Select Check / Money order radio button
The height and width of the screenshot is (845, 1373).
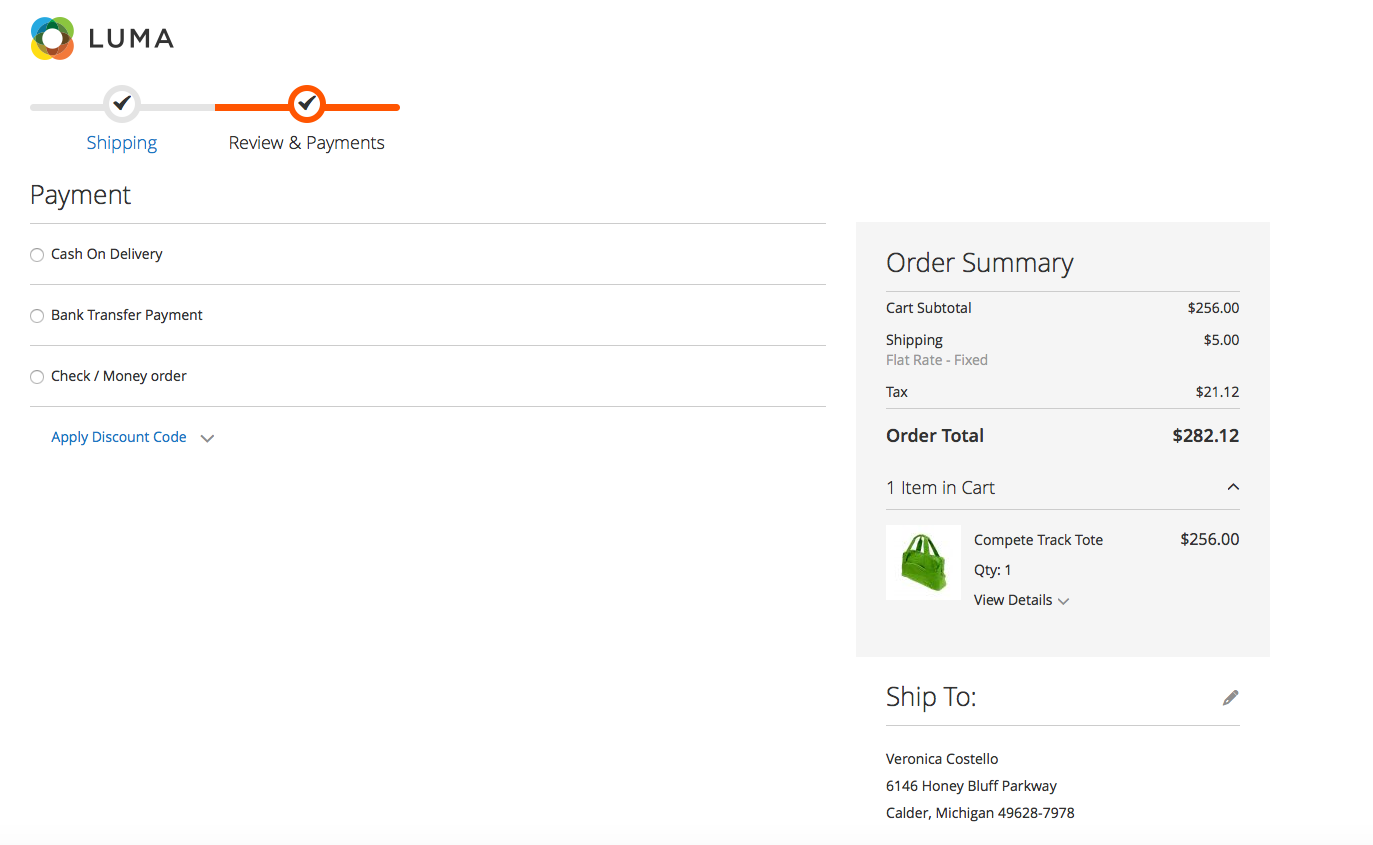37,377
